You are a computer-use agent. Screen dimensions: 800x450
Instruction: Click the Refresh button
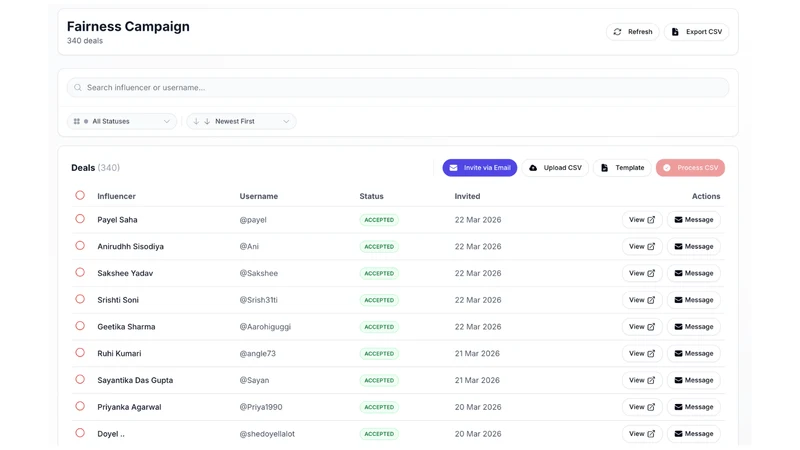click(x=633, y=32)
